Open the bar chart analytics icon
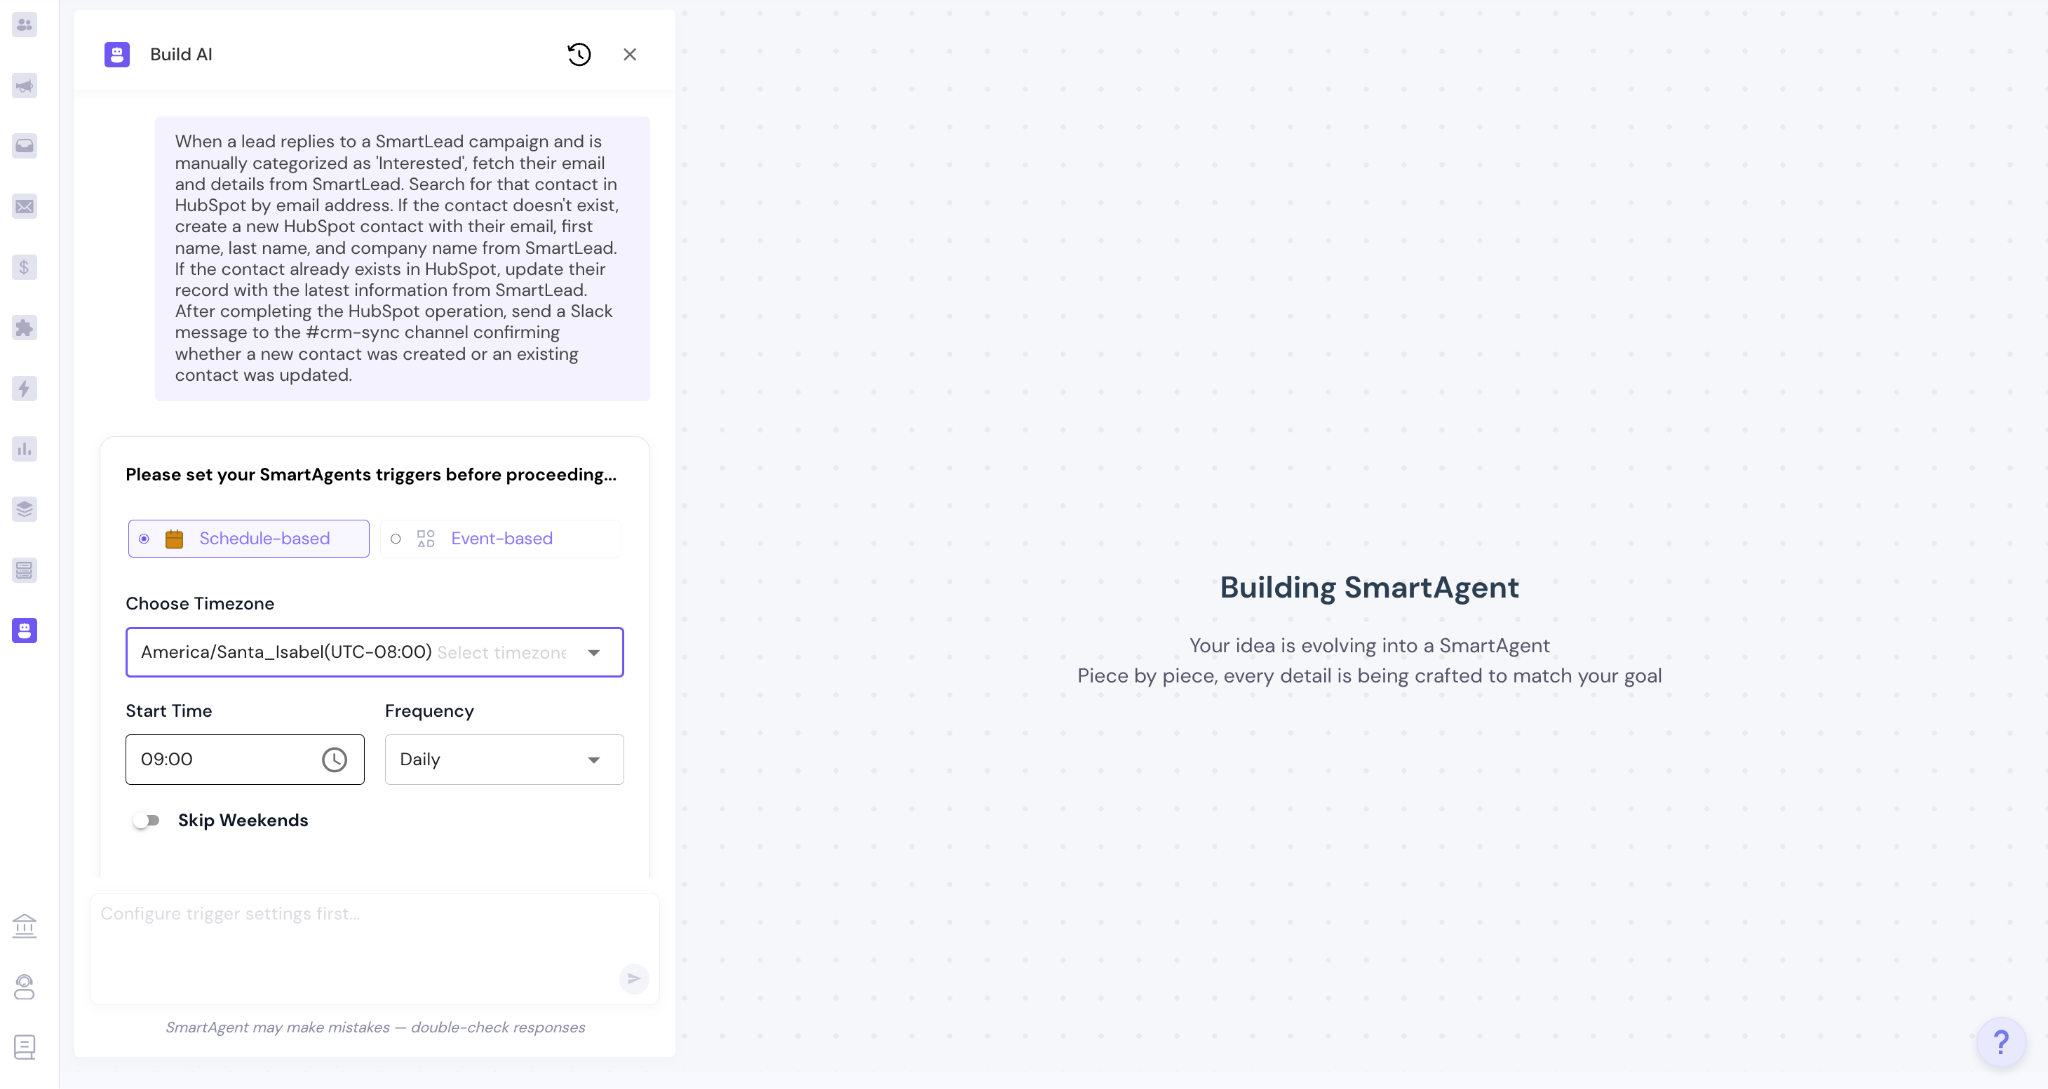This screenshot has width=2048, height=1089. [24, 449]
